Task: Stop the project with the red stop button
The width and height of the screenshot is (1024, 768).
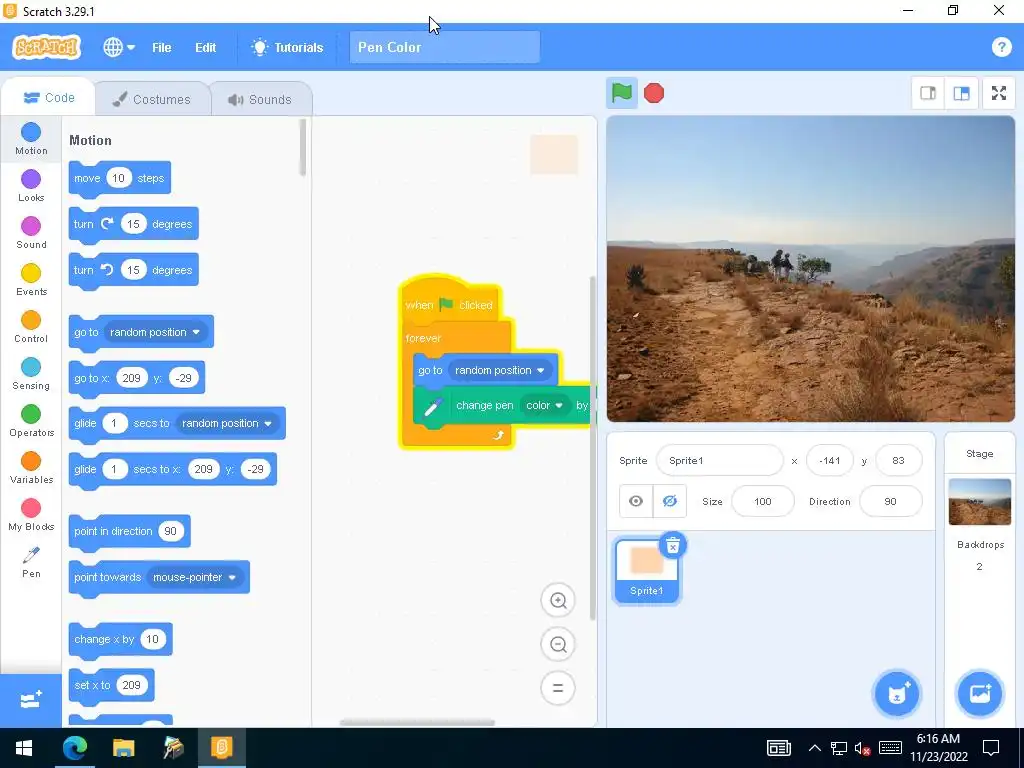Action: coord(654,93)
